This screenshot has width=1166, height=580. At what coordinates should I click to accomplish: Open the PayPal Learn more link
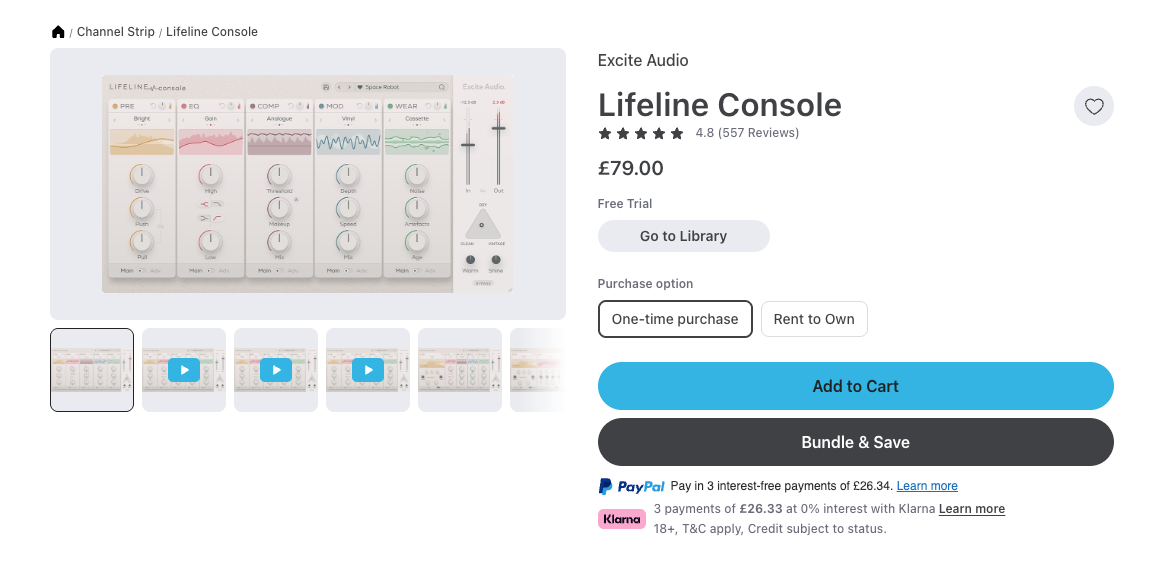coord(927,486)
